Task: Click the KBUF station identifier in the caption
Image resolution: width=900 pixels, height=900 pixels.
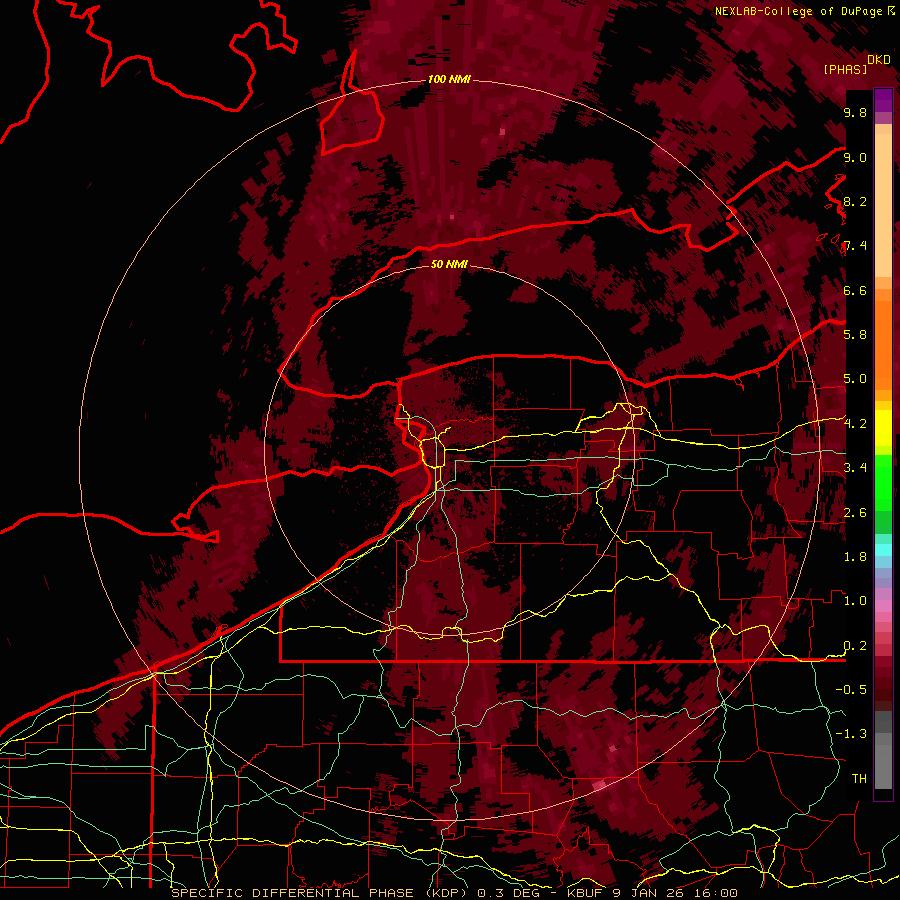Action: point(585,893)
